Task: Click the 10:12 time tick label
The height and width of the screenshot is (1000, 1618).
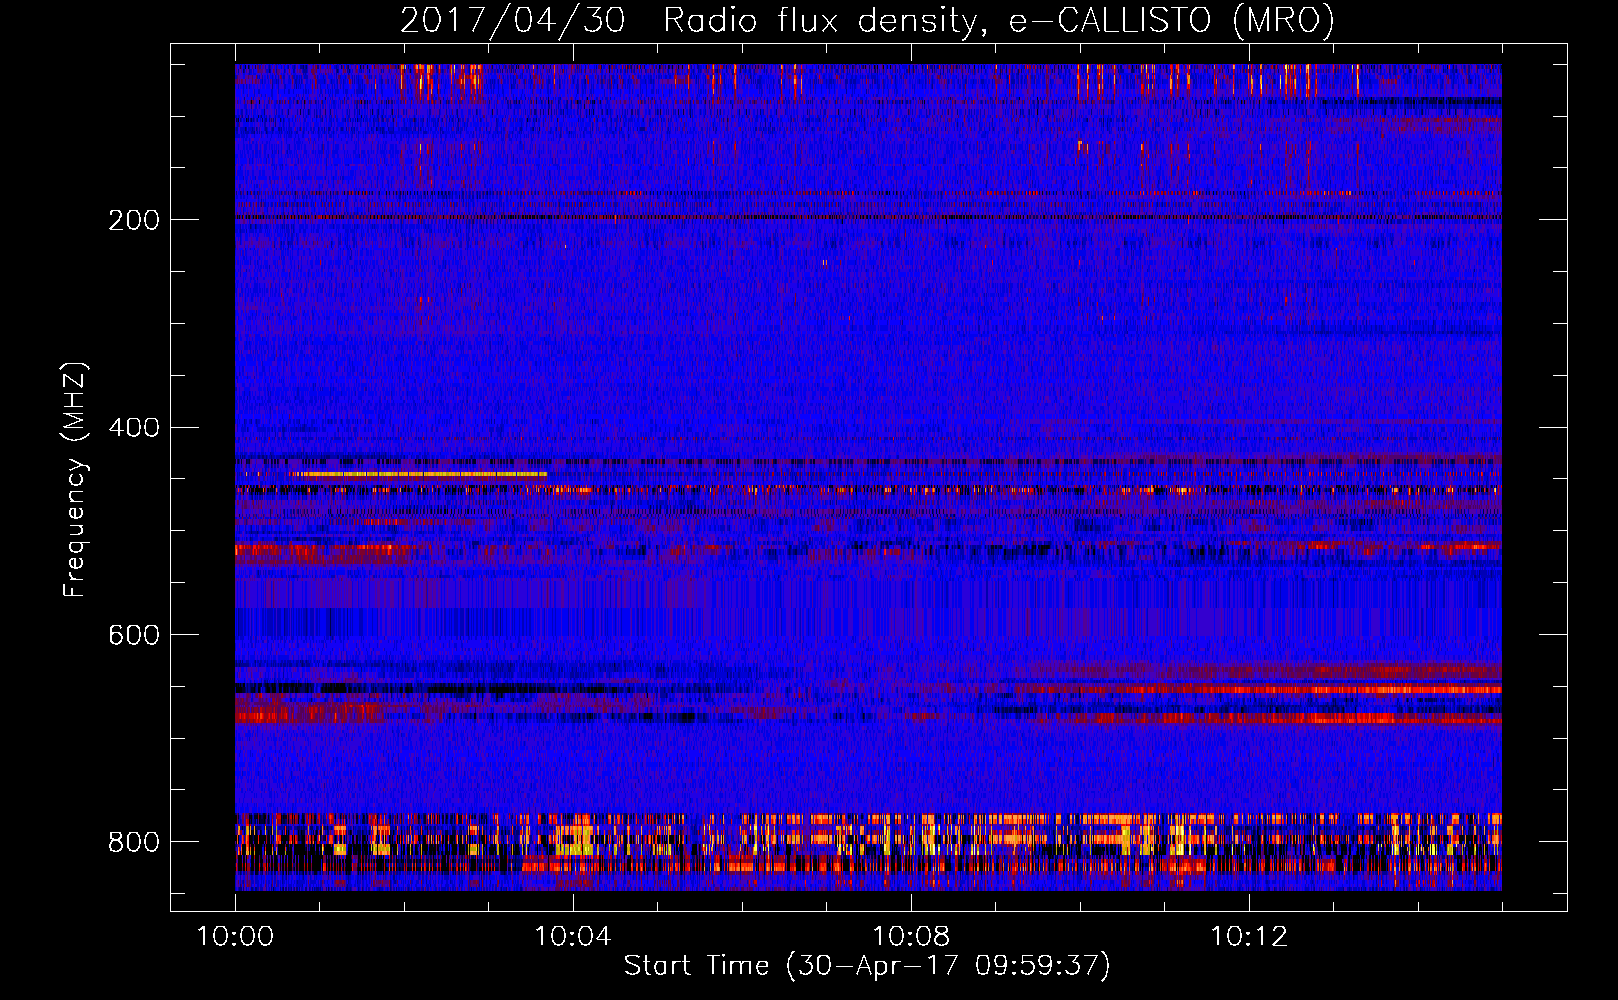Action: pos(1249,937)
